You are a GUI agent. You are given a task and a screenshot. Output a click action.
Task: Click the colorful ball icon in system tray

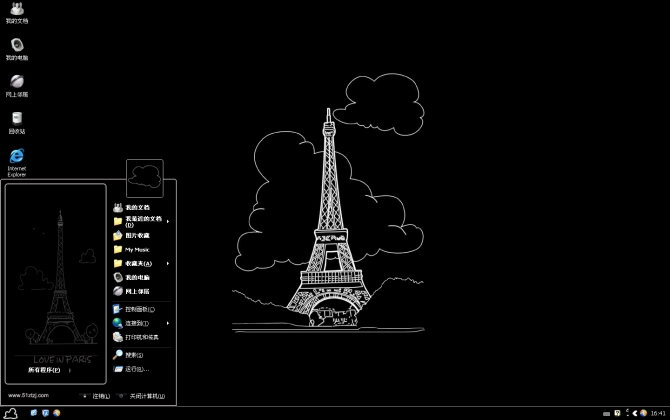pos(643,413)
